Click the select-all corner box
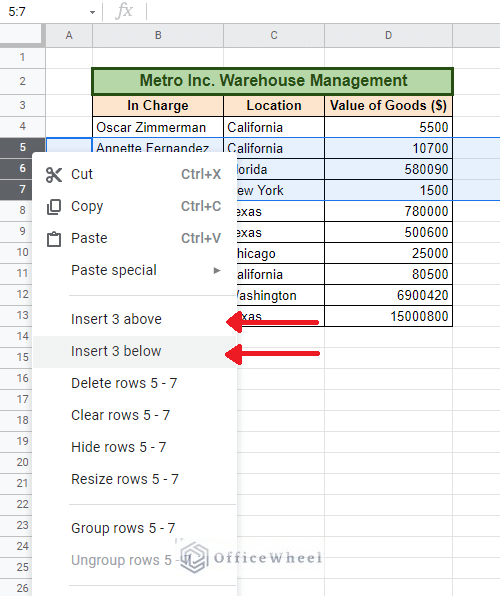Screen dimensions: 500x596 (22, 35)
